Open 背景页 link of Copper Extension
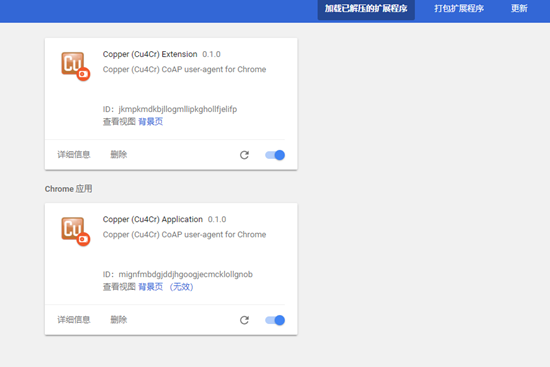The width and height of the screenshot is (550, 367). pyautogui.click(x=150, y=122)
